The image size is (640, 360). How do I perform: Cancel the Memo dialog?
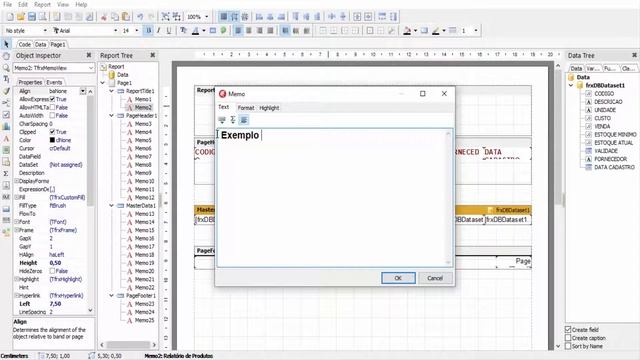pos(435,278)
